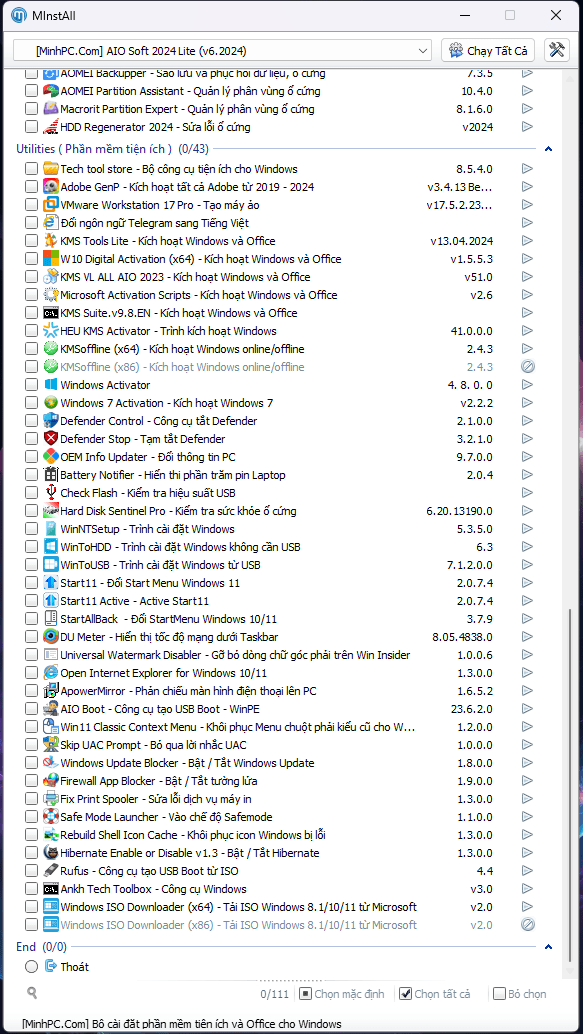
Task: Collapse the Utilities section chevron
Action: [548, 150]
